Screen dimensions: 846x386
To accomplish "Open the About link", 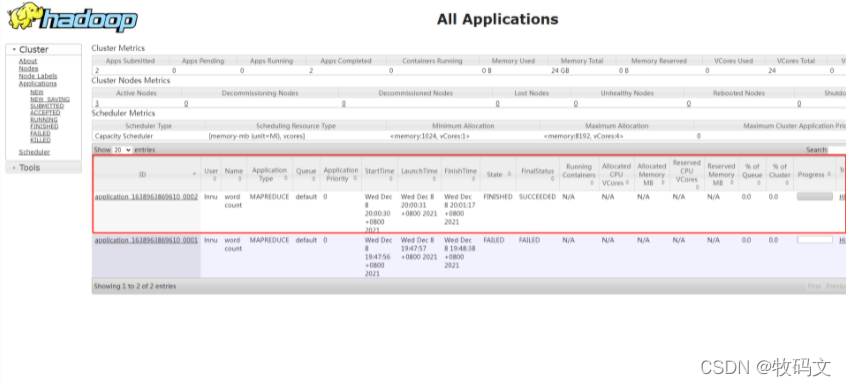I will (28, 61).
